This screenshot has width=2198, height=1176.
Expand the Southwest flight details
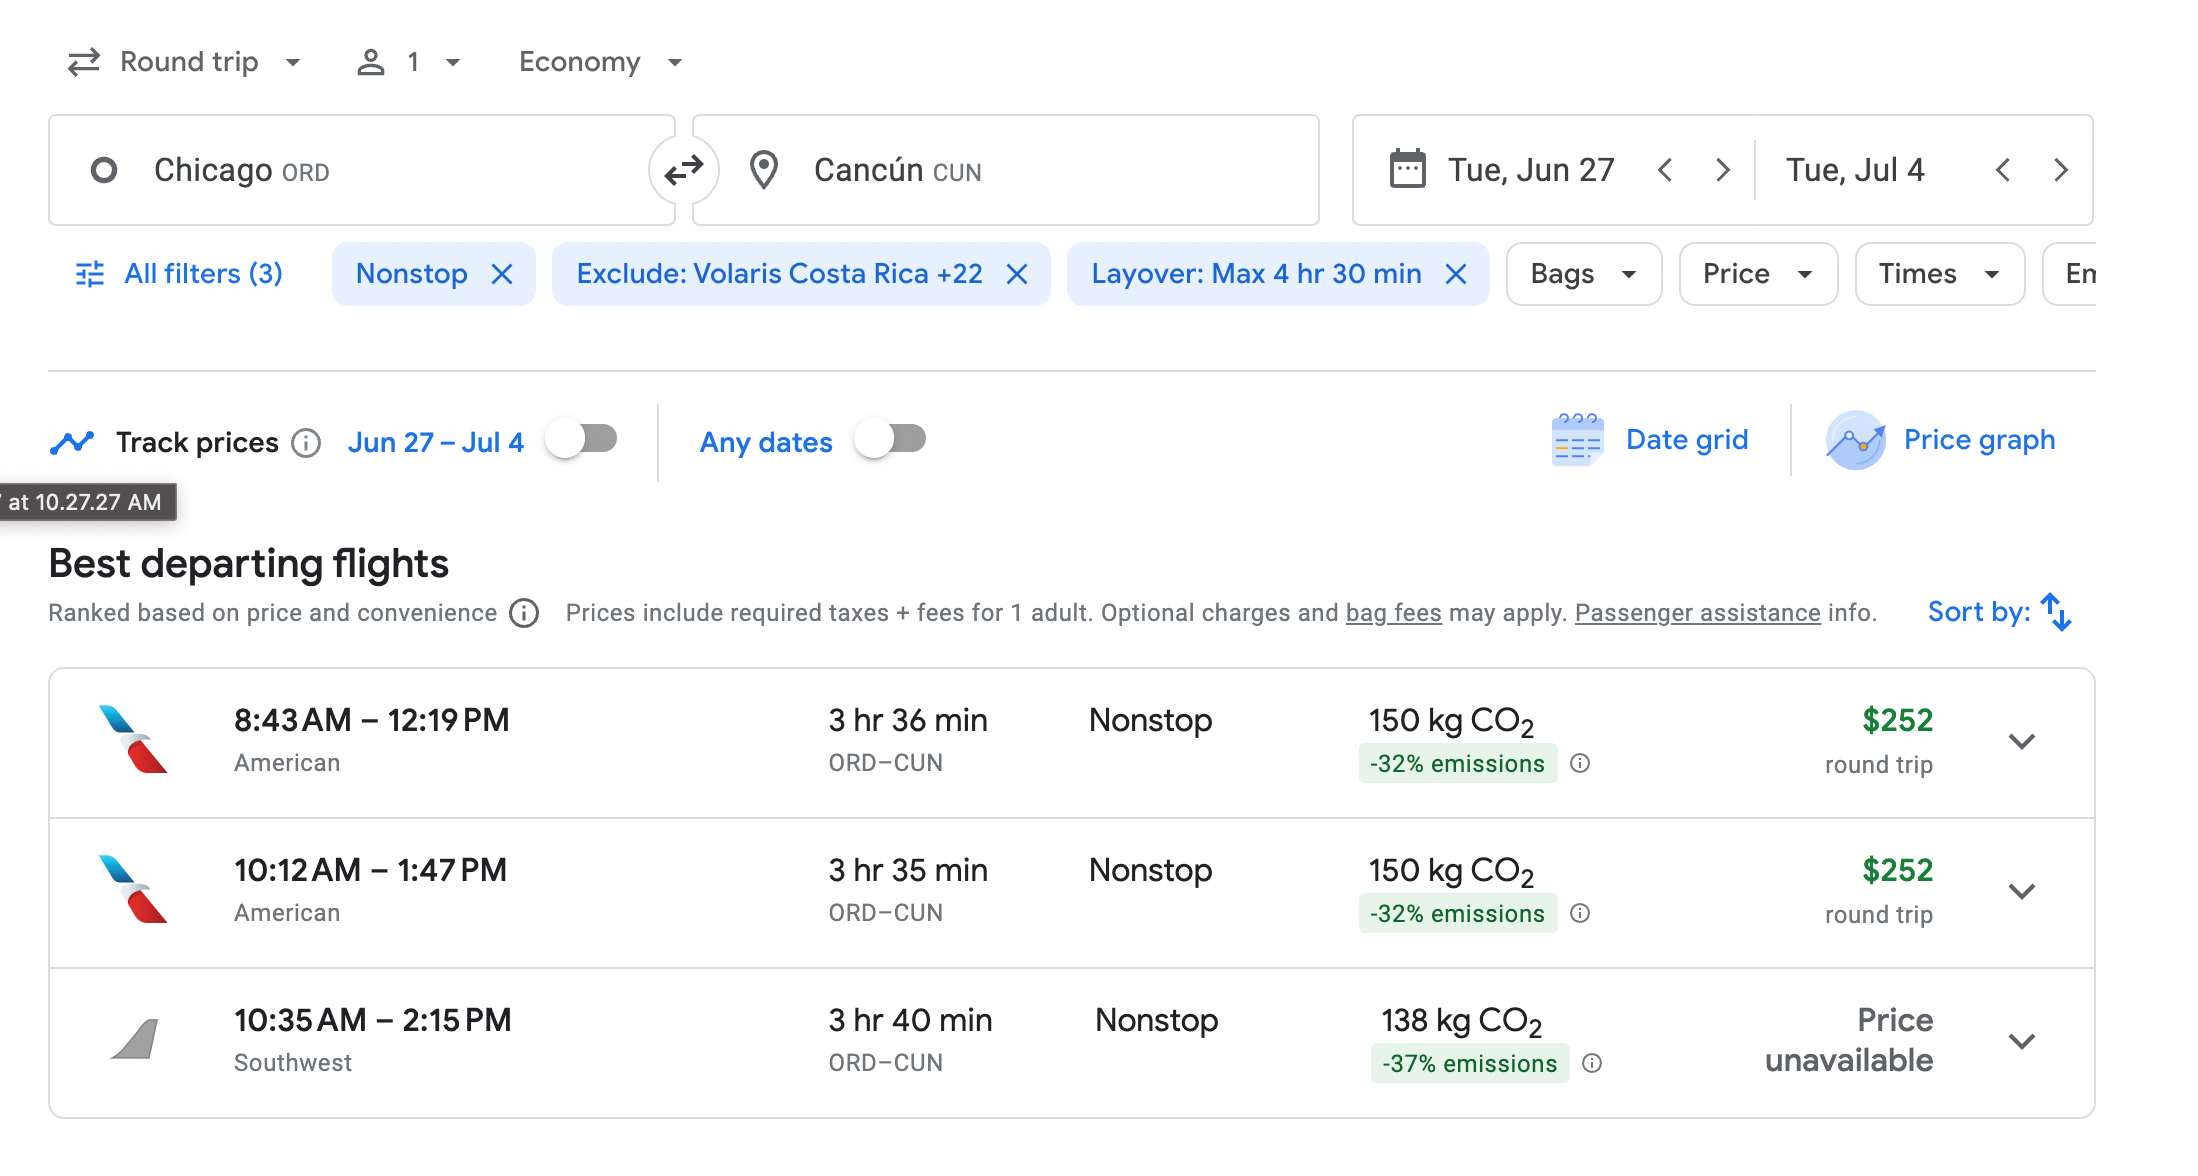tap(2022, 1041)
